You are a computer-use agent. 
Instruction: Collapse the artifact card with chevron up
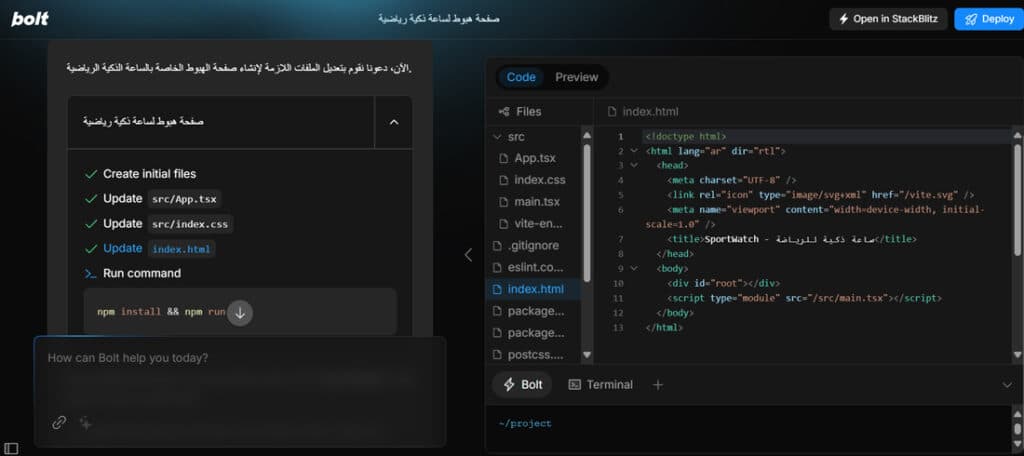(394, 122)
